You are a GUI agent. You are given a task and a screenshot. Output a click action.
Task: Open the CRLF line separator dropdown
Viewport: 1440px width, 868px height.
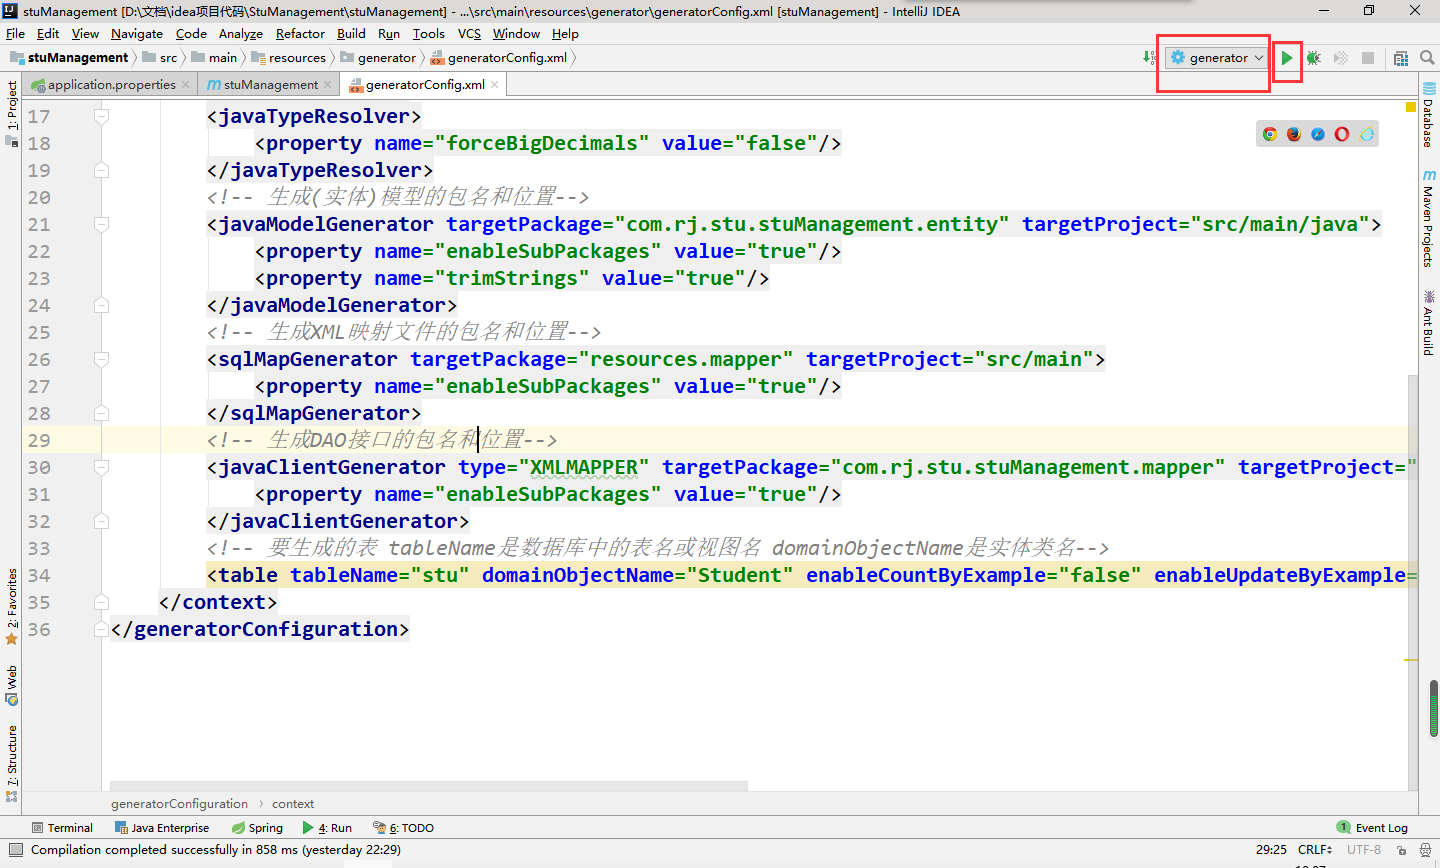(1314, 849)
